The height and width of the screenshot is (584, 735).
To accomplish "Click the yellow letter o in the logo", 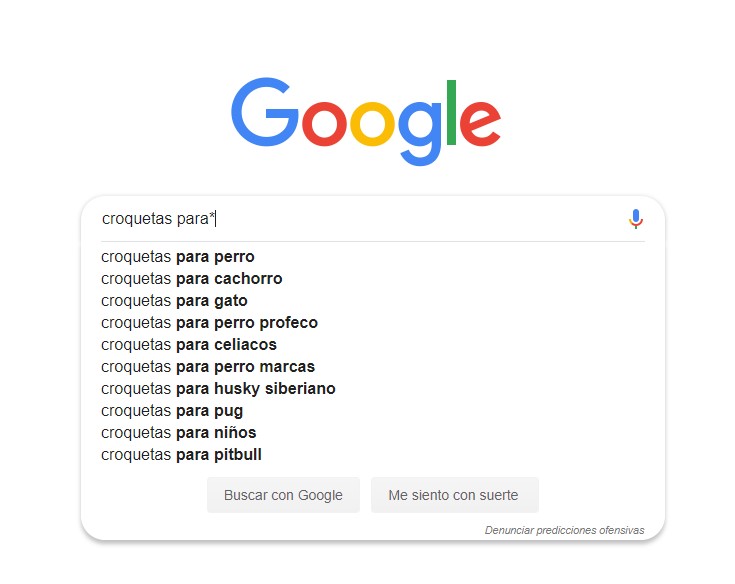I will click(373, 125).
